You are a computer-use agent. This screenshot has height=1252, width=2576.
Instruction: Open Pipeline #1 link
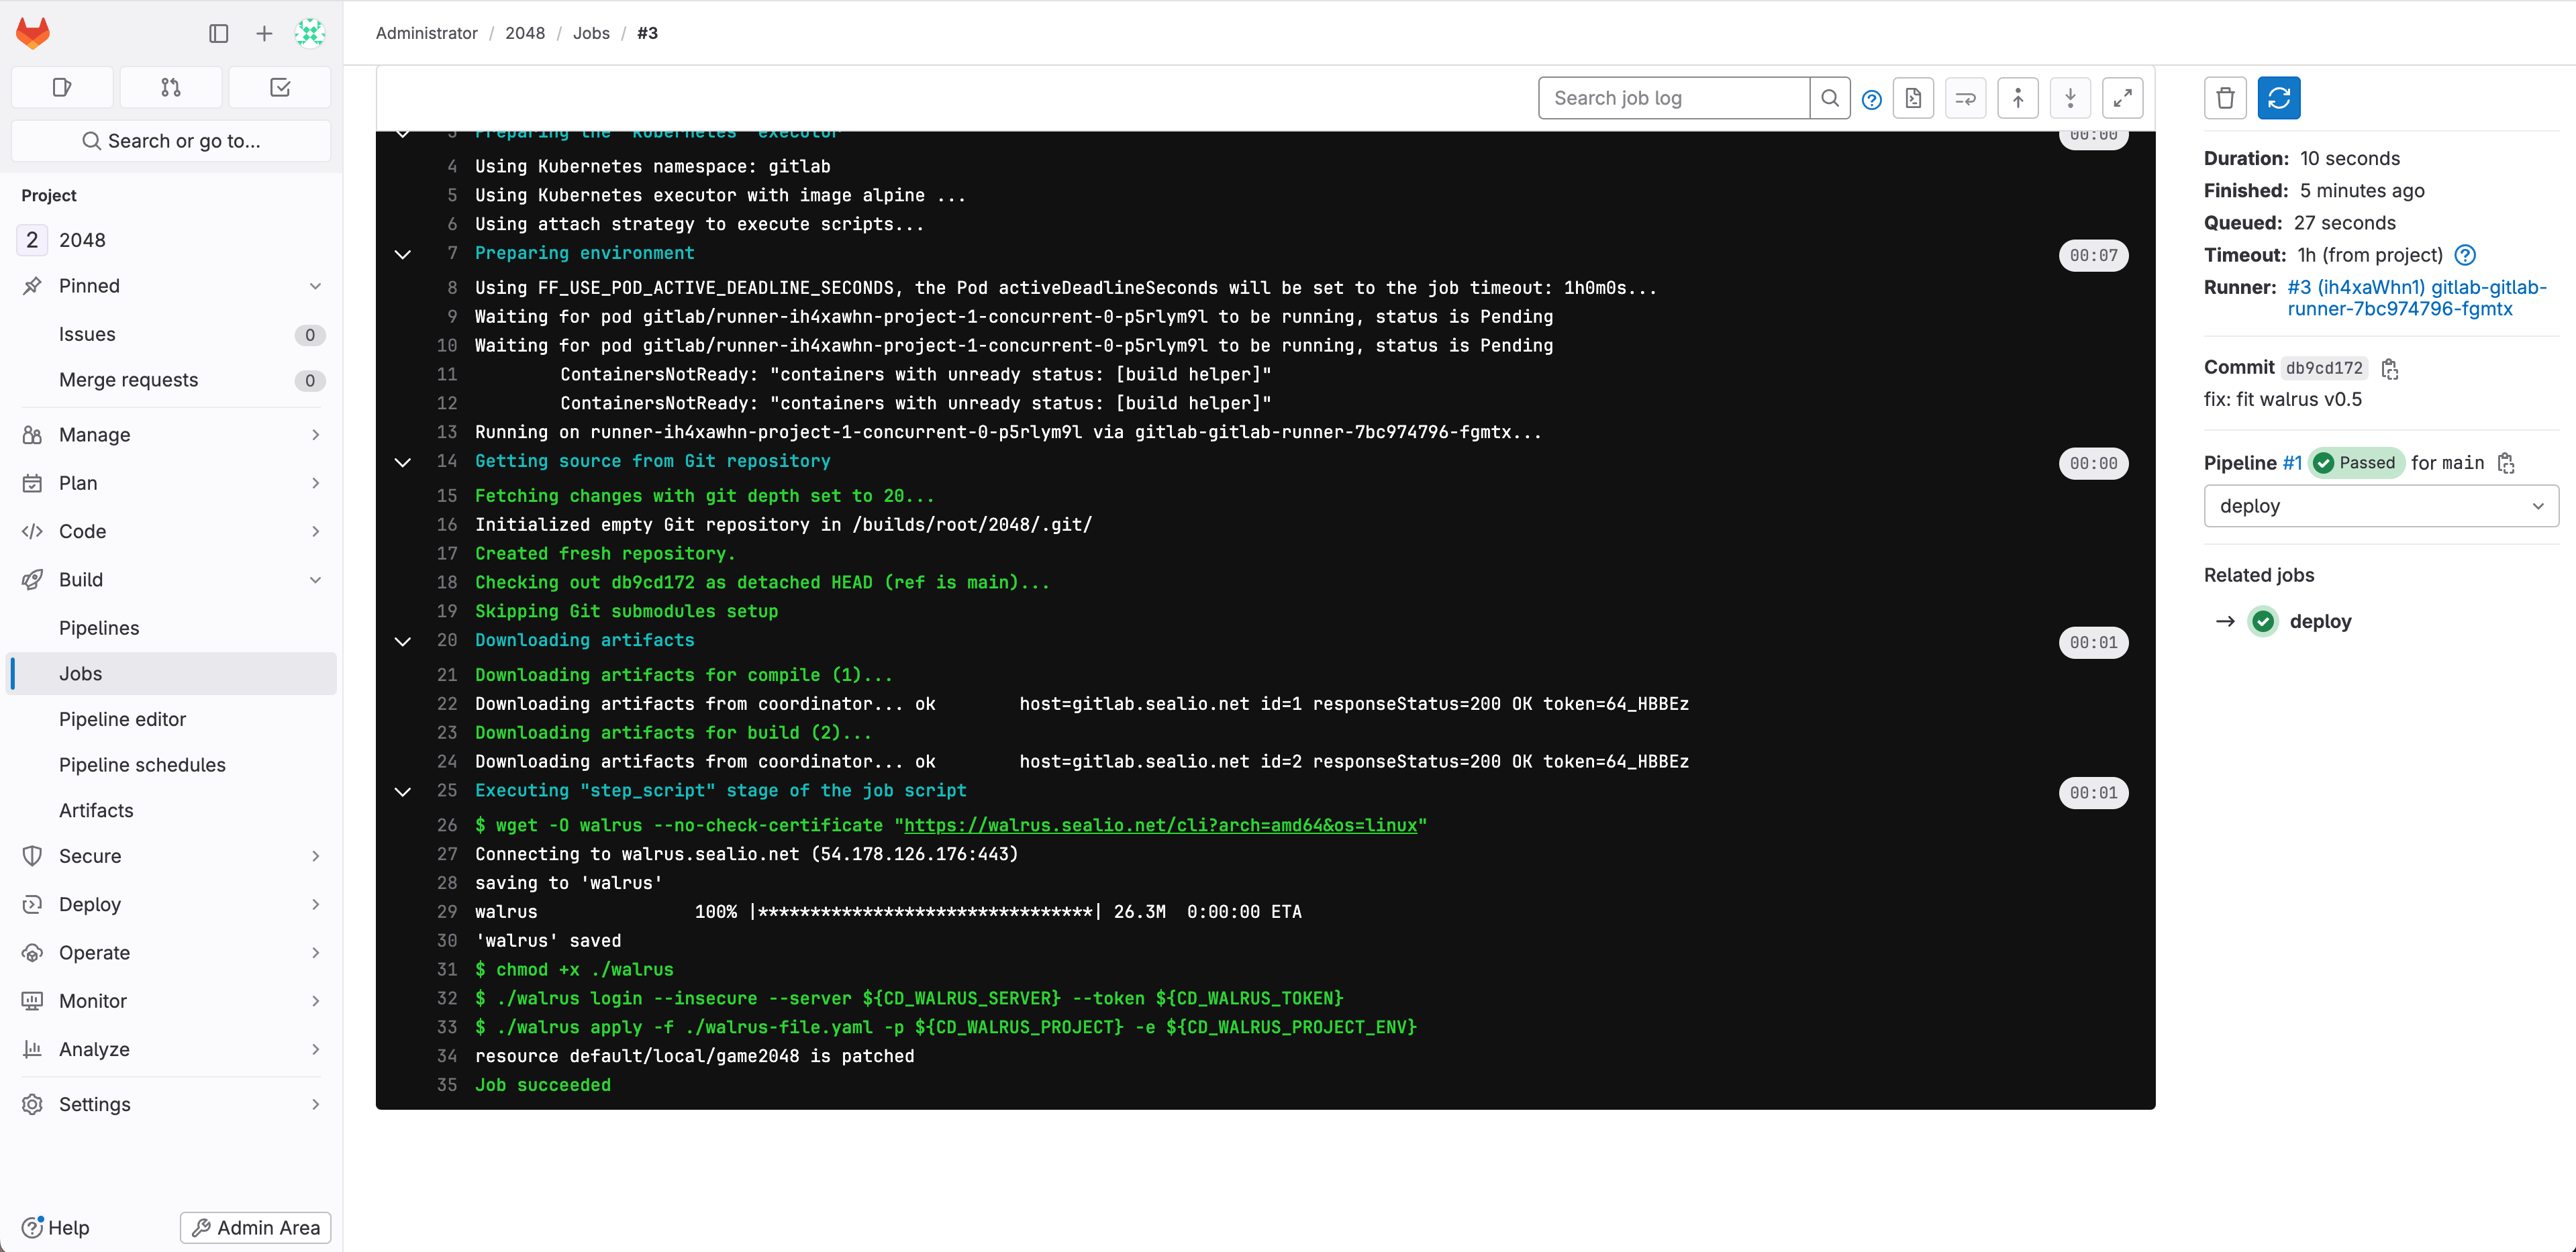(x=2292, y=463)
